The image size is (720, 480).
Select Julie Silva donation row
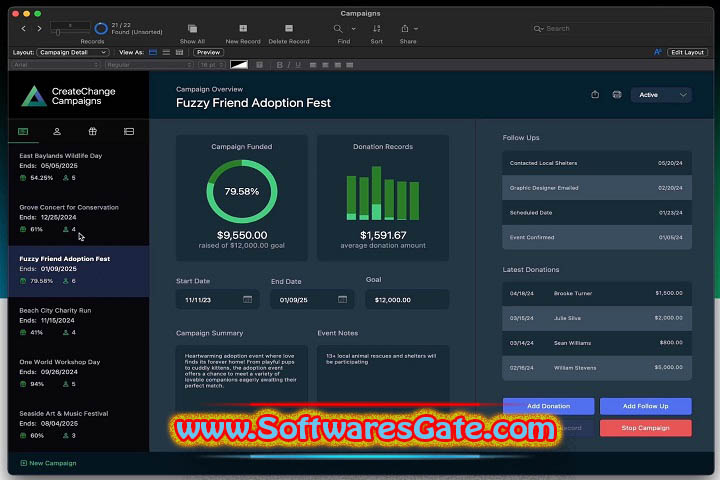click(x=597, y=318)
